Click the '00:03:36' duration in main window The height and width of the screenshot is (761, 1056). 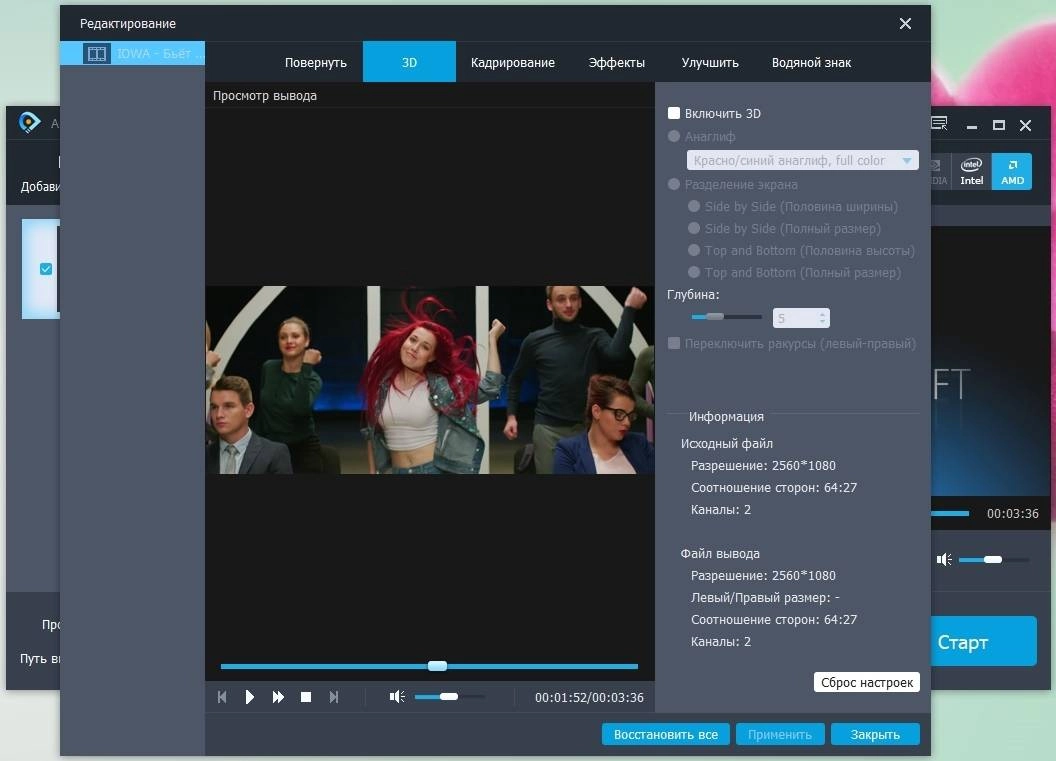click(x=1012, y=513)
